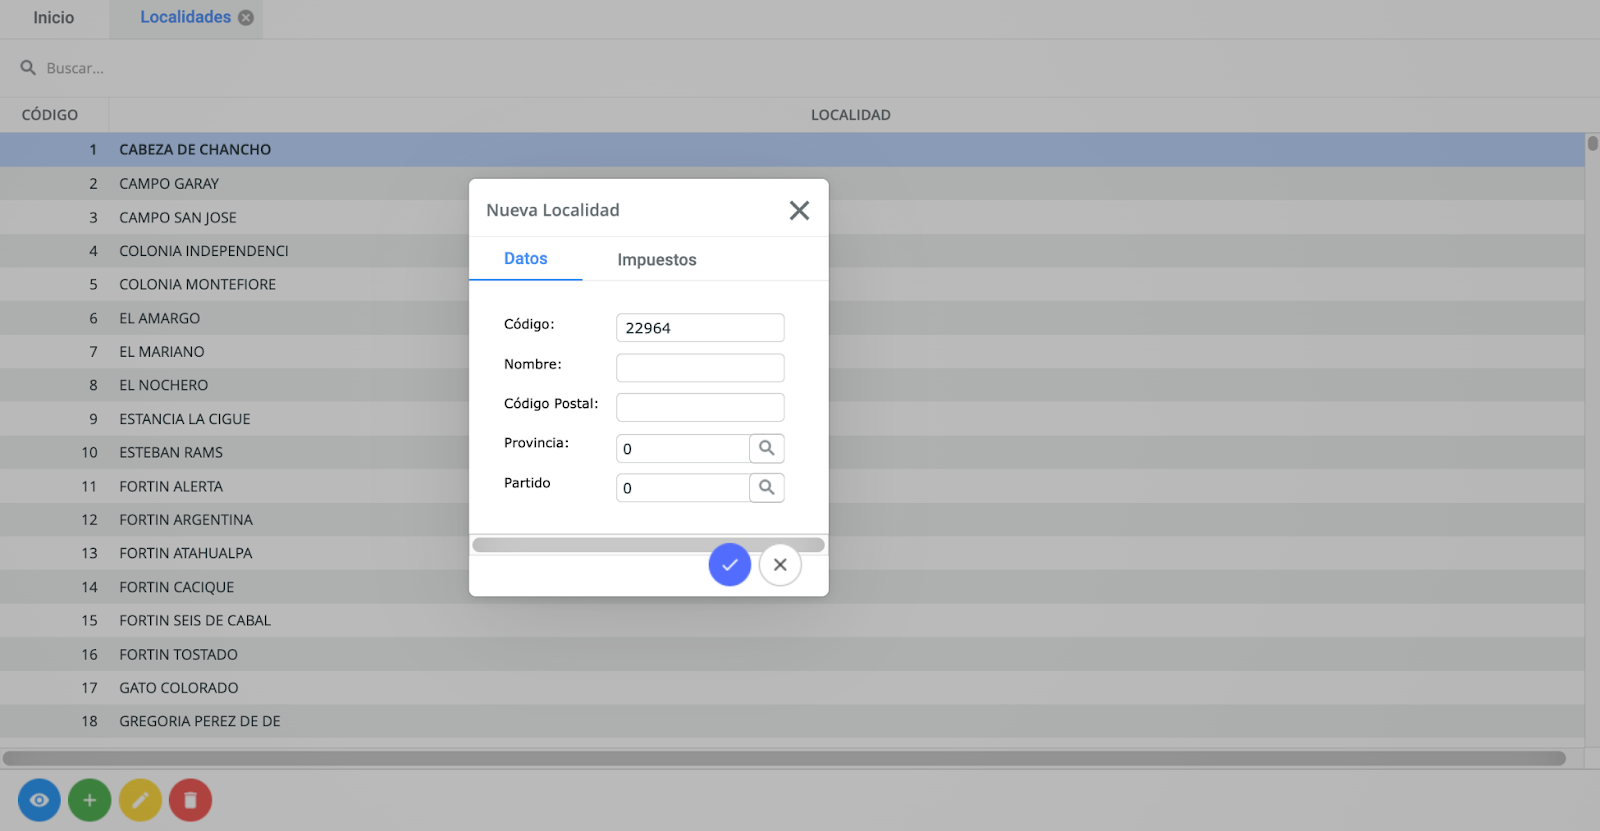Click the Partido value field
Viewport: 1600px width, 831px height.
point(683,487)
